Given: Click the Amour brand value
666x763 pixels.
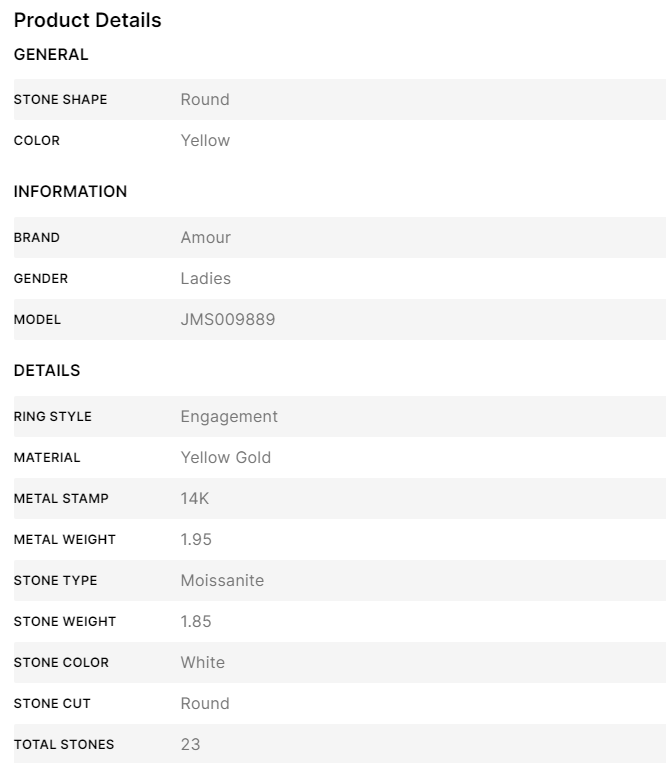Looking at the screenshot, I should tap(206, 237).
